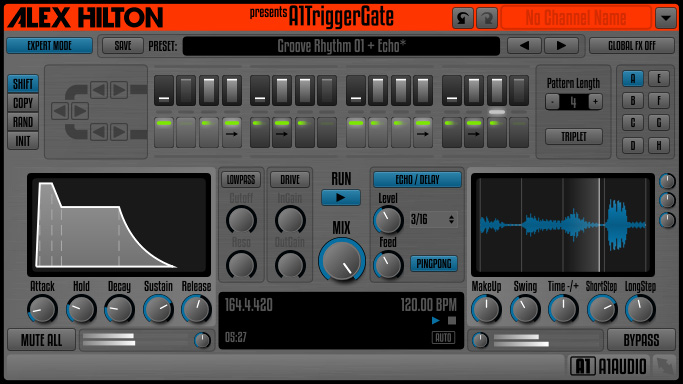Image resolution: width=683 pixels, height=384 pixels.
Task: Toggle PINGPONG delay mode
Action: [x=434, y=263]
